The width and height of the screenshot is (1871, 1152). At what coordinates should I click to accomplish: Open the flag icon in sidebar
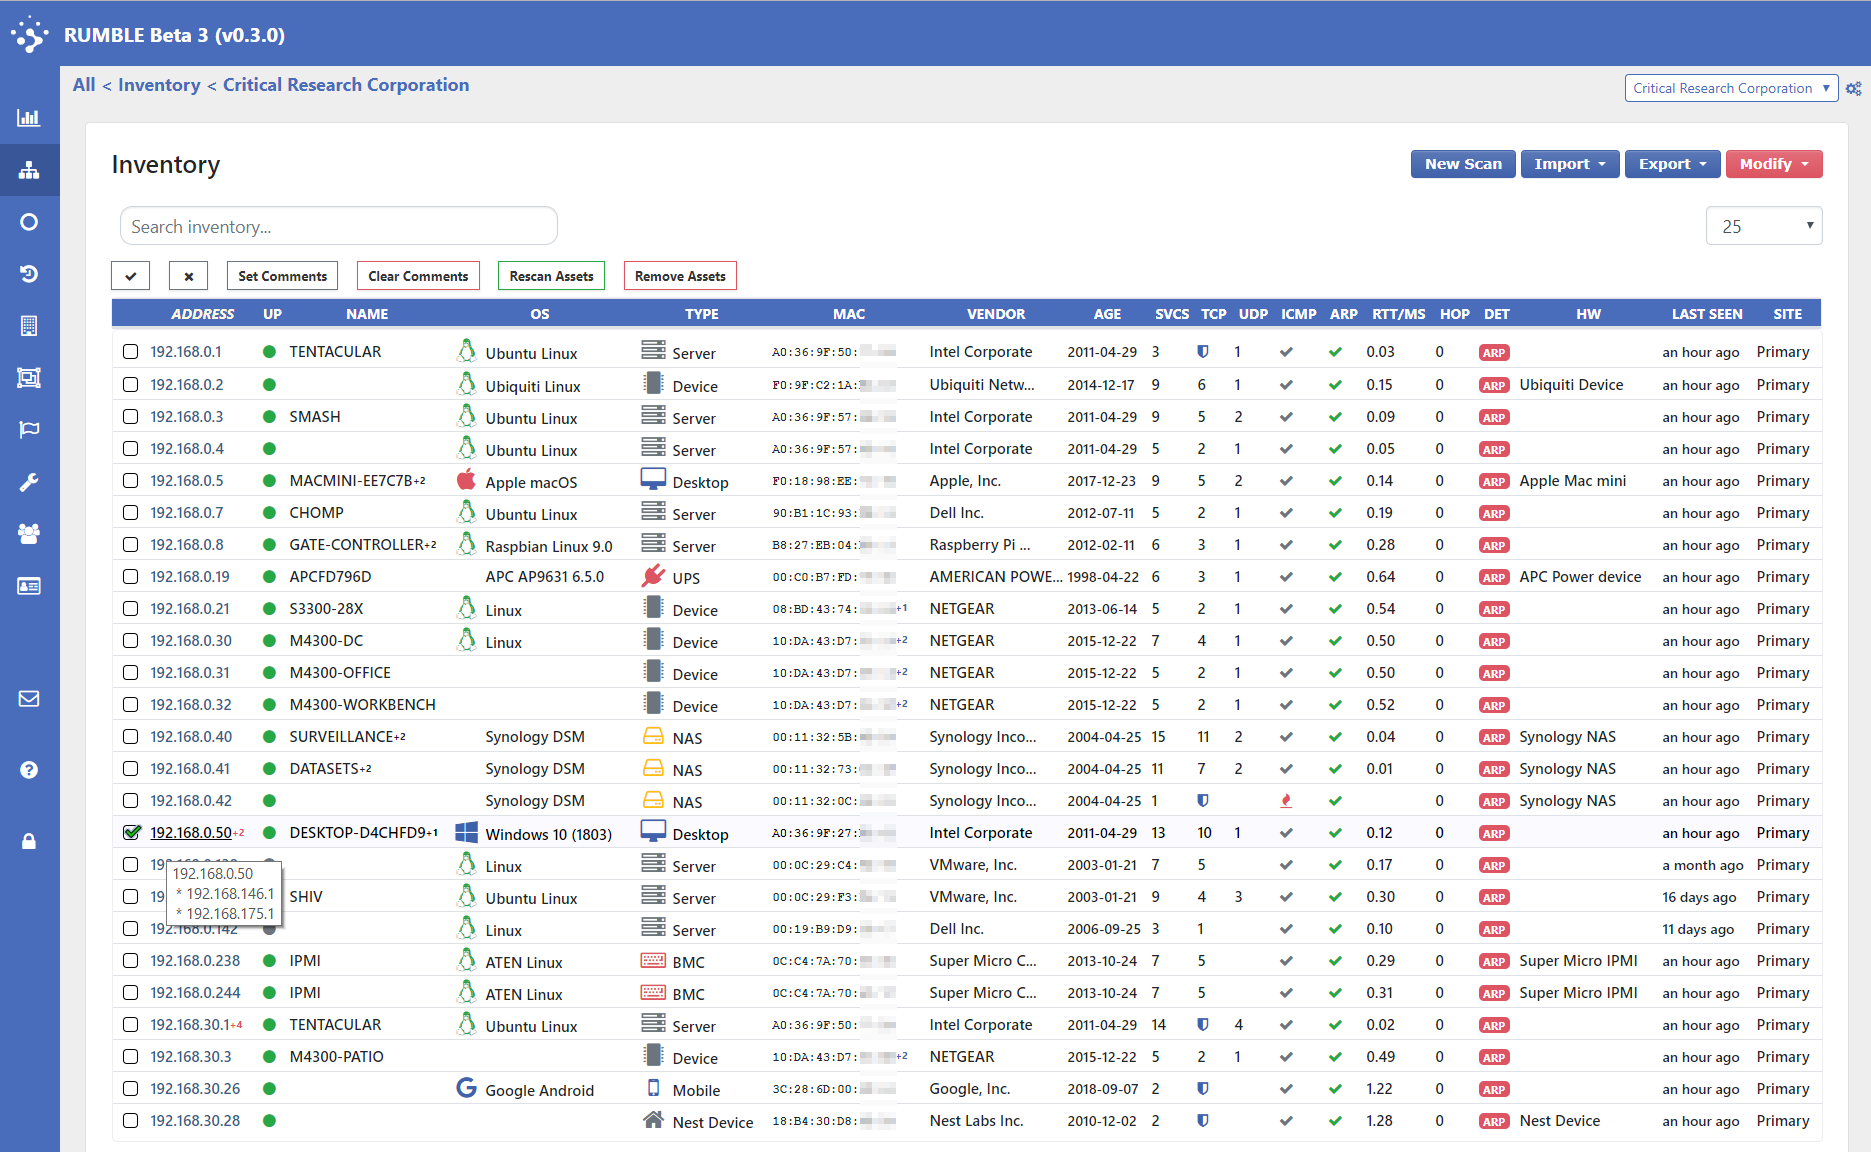click(29, 430)
